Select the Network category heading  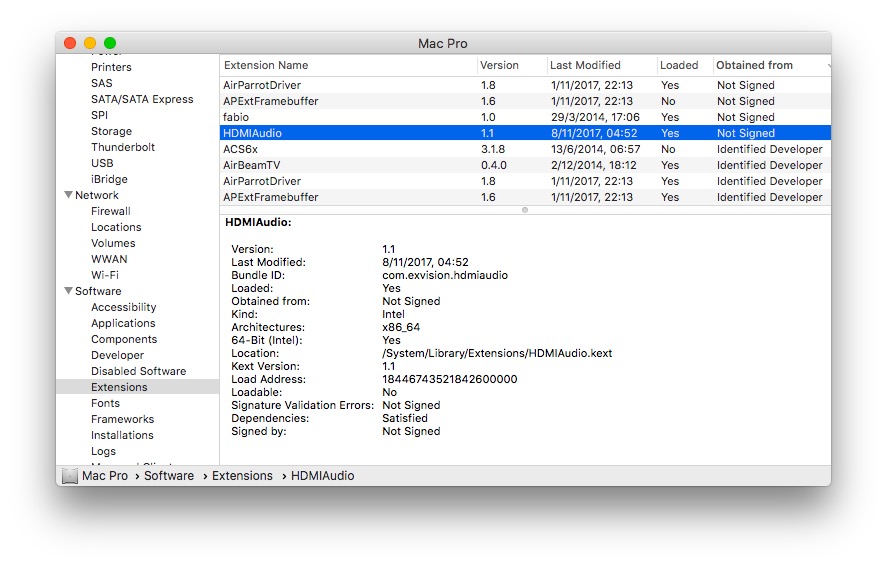coord(97,195)
